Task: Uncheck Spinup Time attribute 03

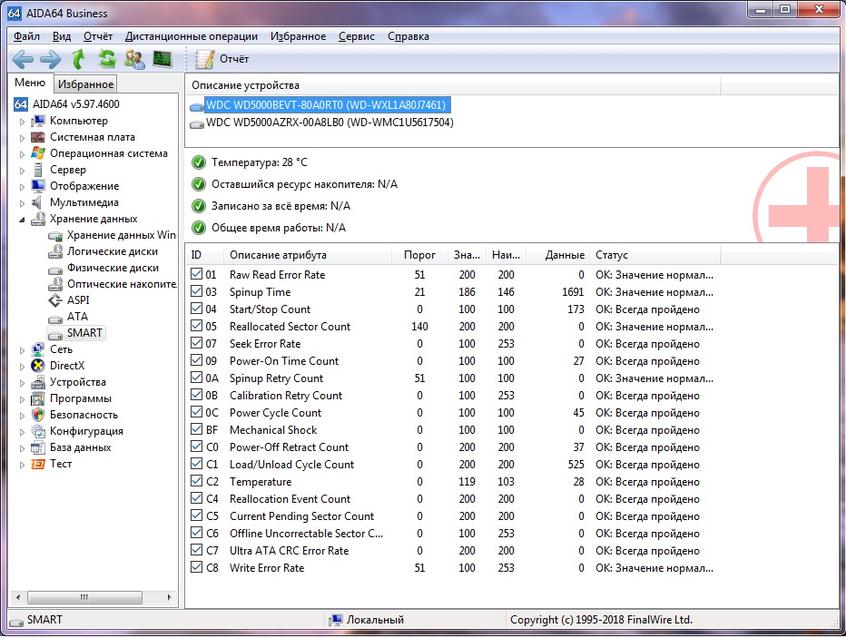Action: pos(197,291)
